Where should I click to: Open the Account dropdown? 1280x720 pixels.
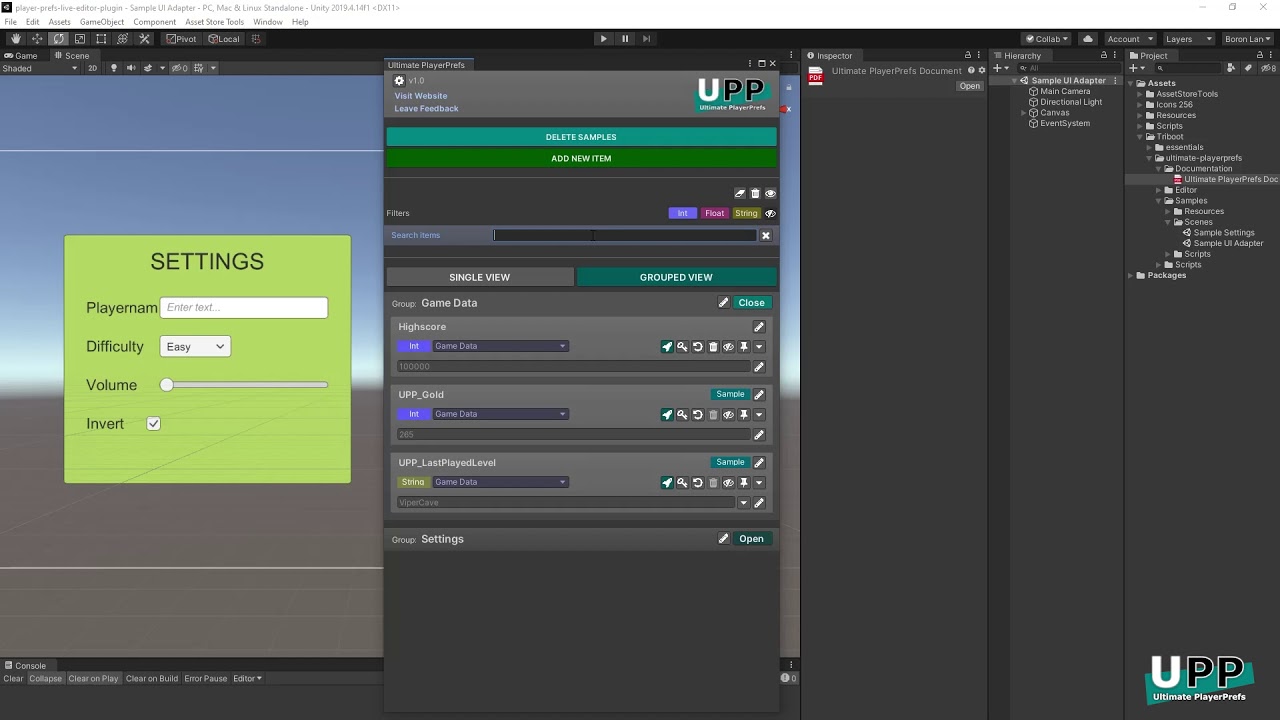pyautogui.click(x=1130, y=39)
